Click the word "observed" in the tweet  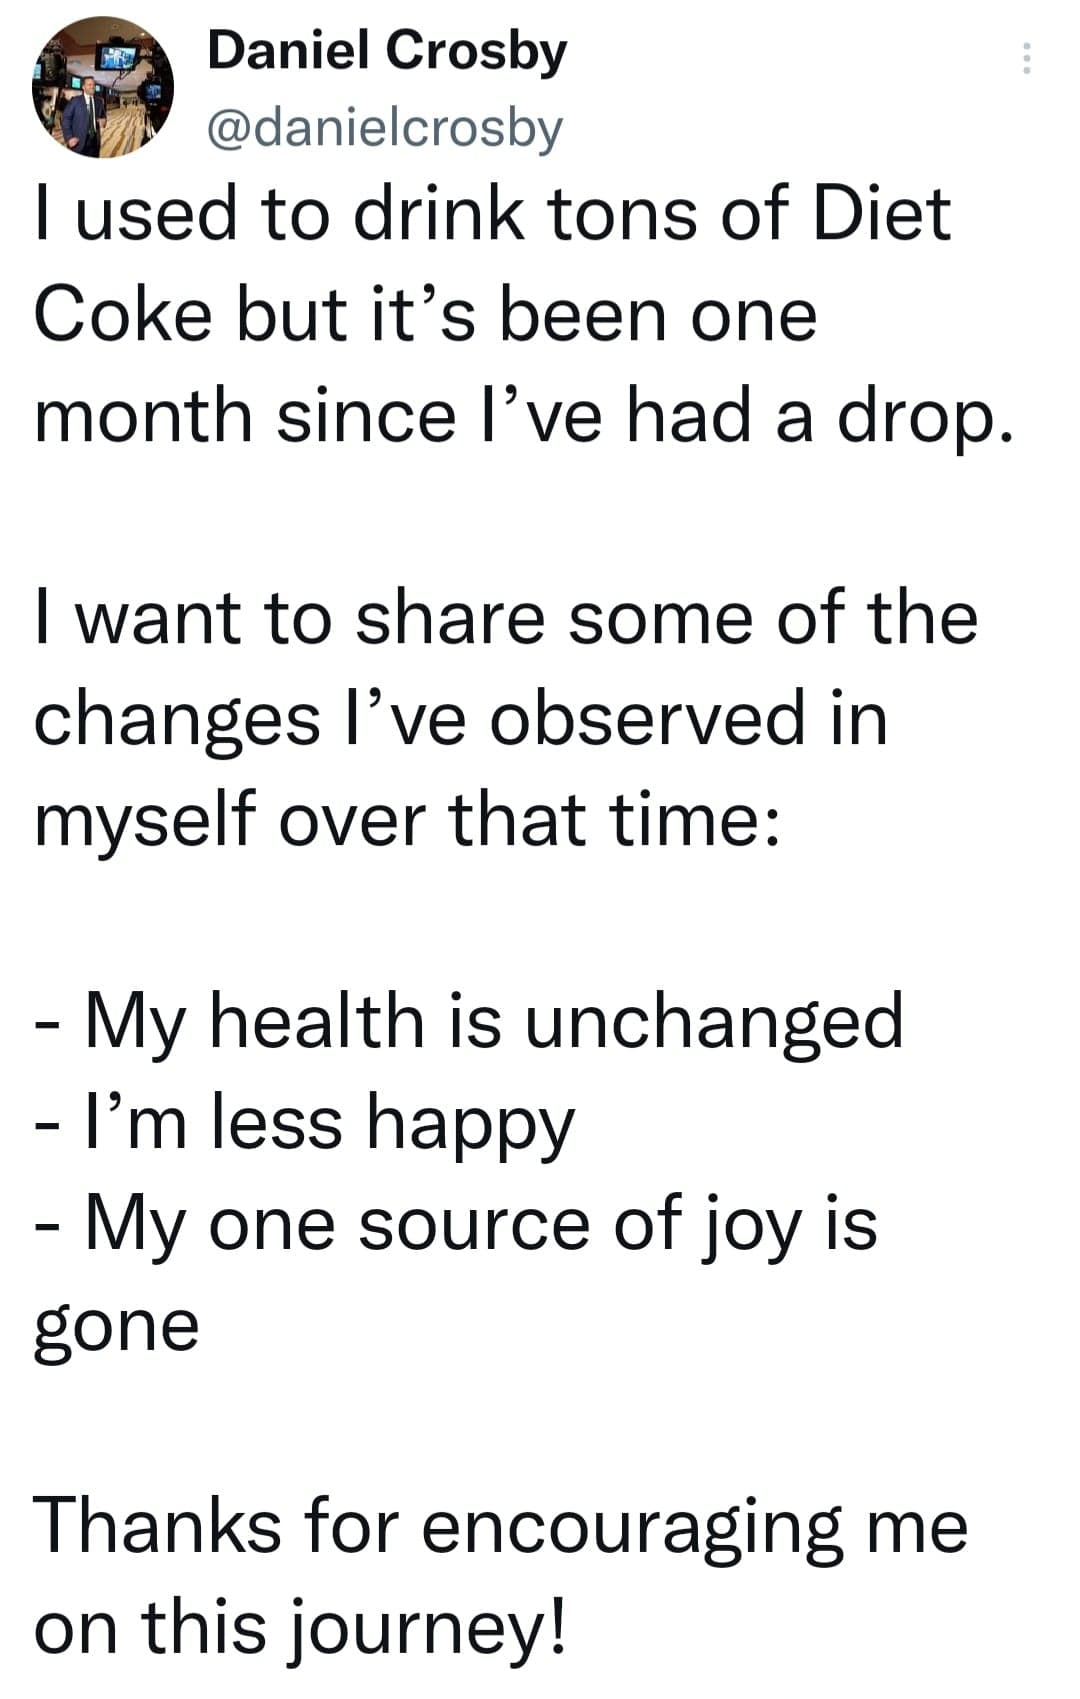[x=646, y=719]
